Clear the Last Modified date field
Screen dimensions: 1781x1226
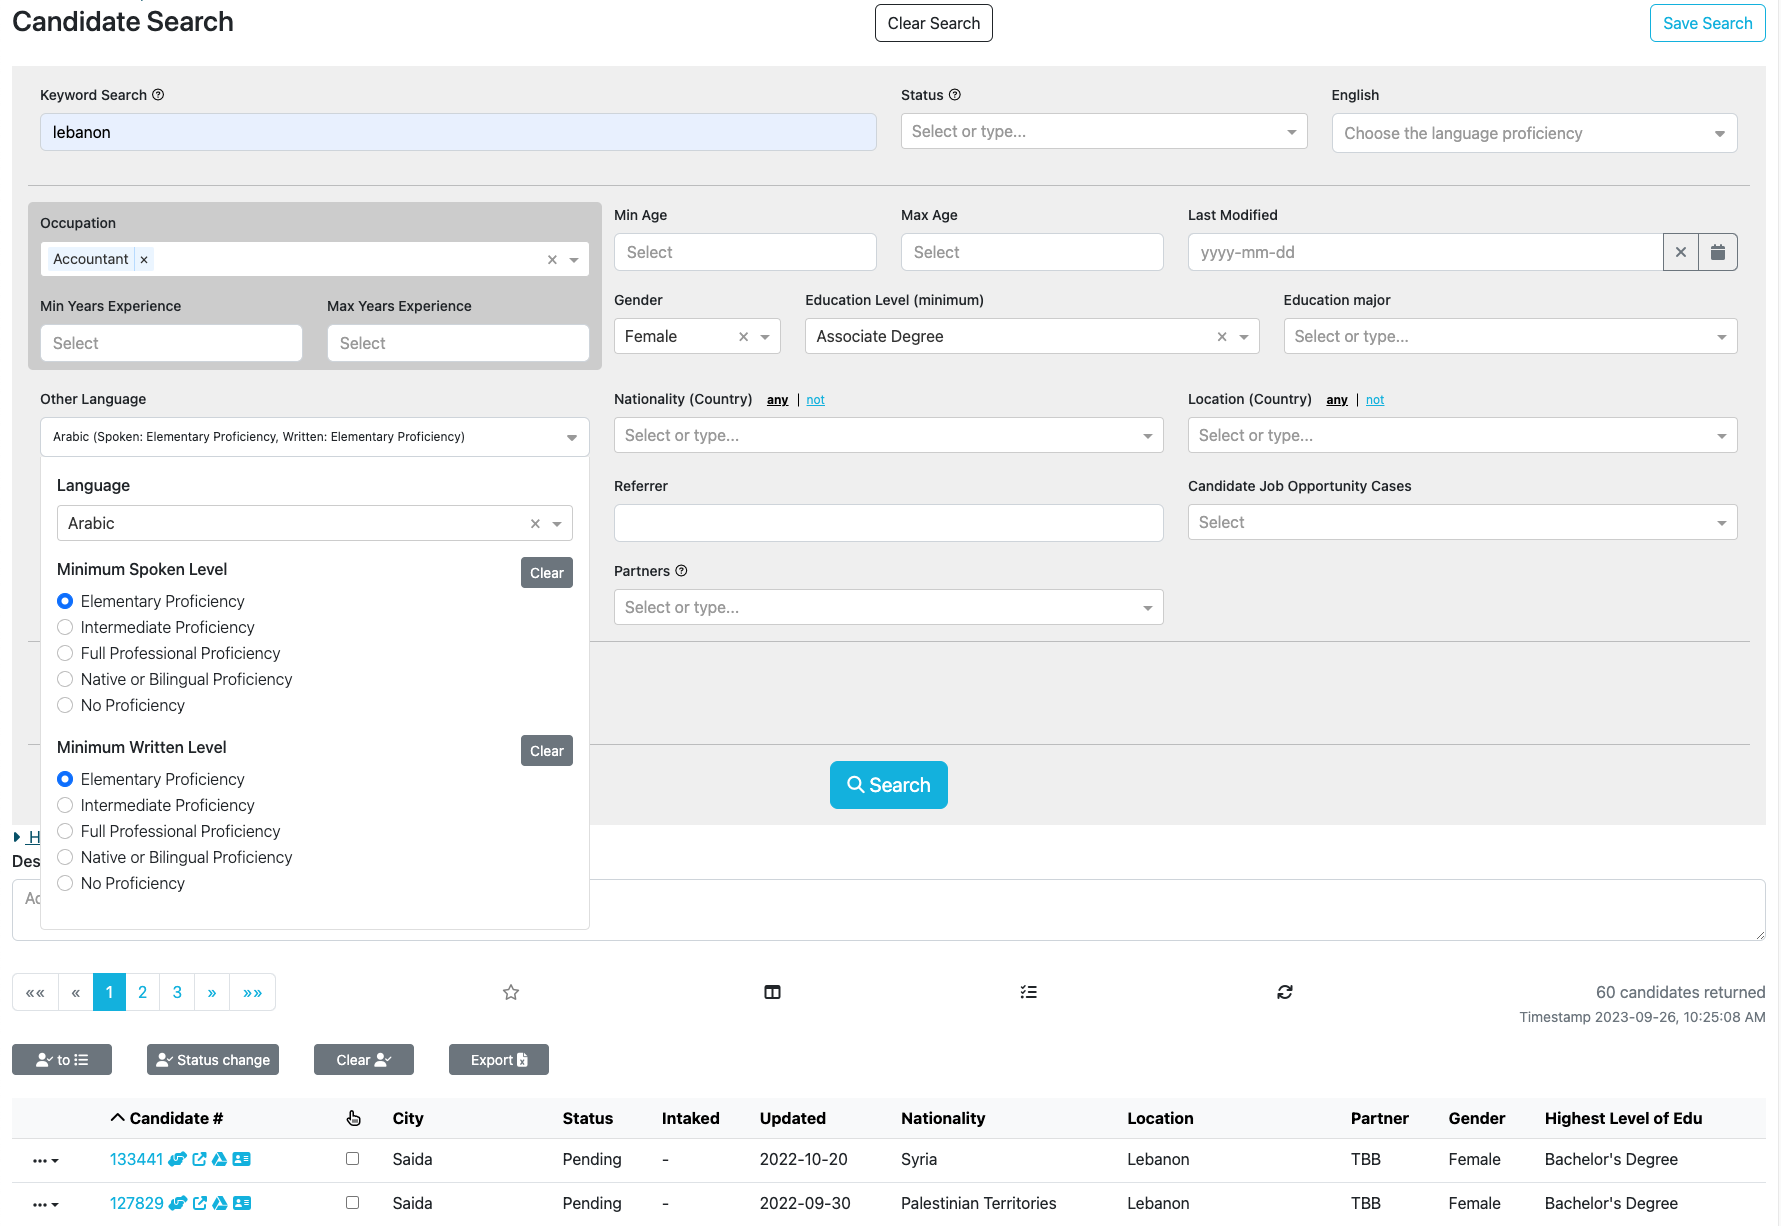click(1681, 252)
